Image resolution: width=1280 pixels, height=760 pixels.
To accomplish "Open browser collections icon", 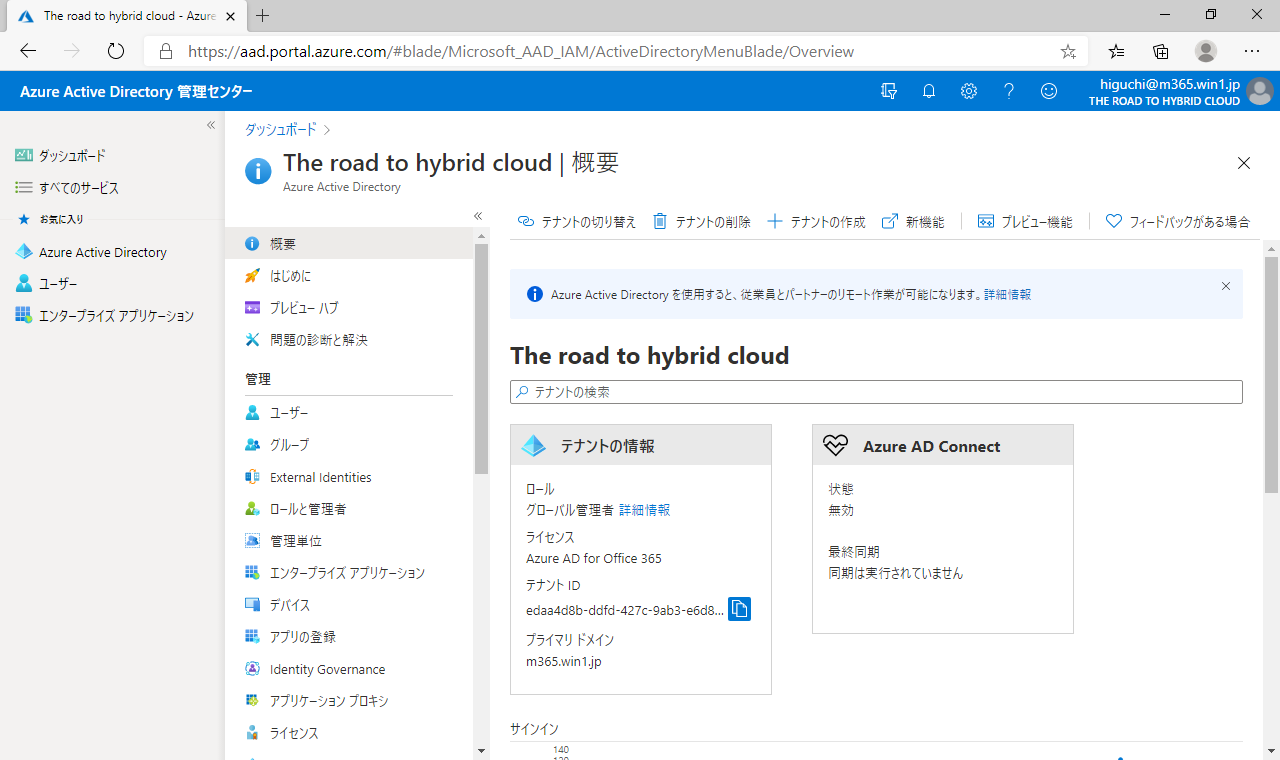I will tap(1161, 51).
